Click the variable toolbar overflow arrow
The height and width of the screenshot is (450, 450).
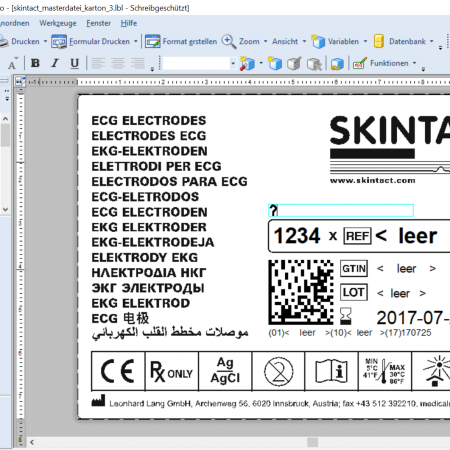[423, 69]
